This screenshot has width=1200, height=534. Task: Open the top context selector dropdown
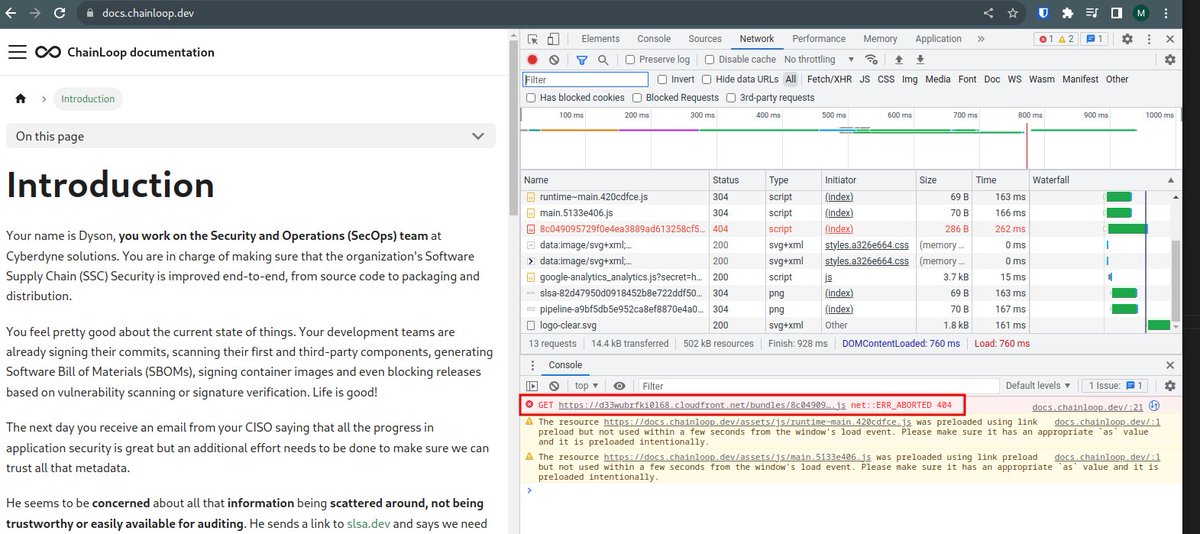587,386
